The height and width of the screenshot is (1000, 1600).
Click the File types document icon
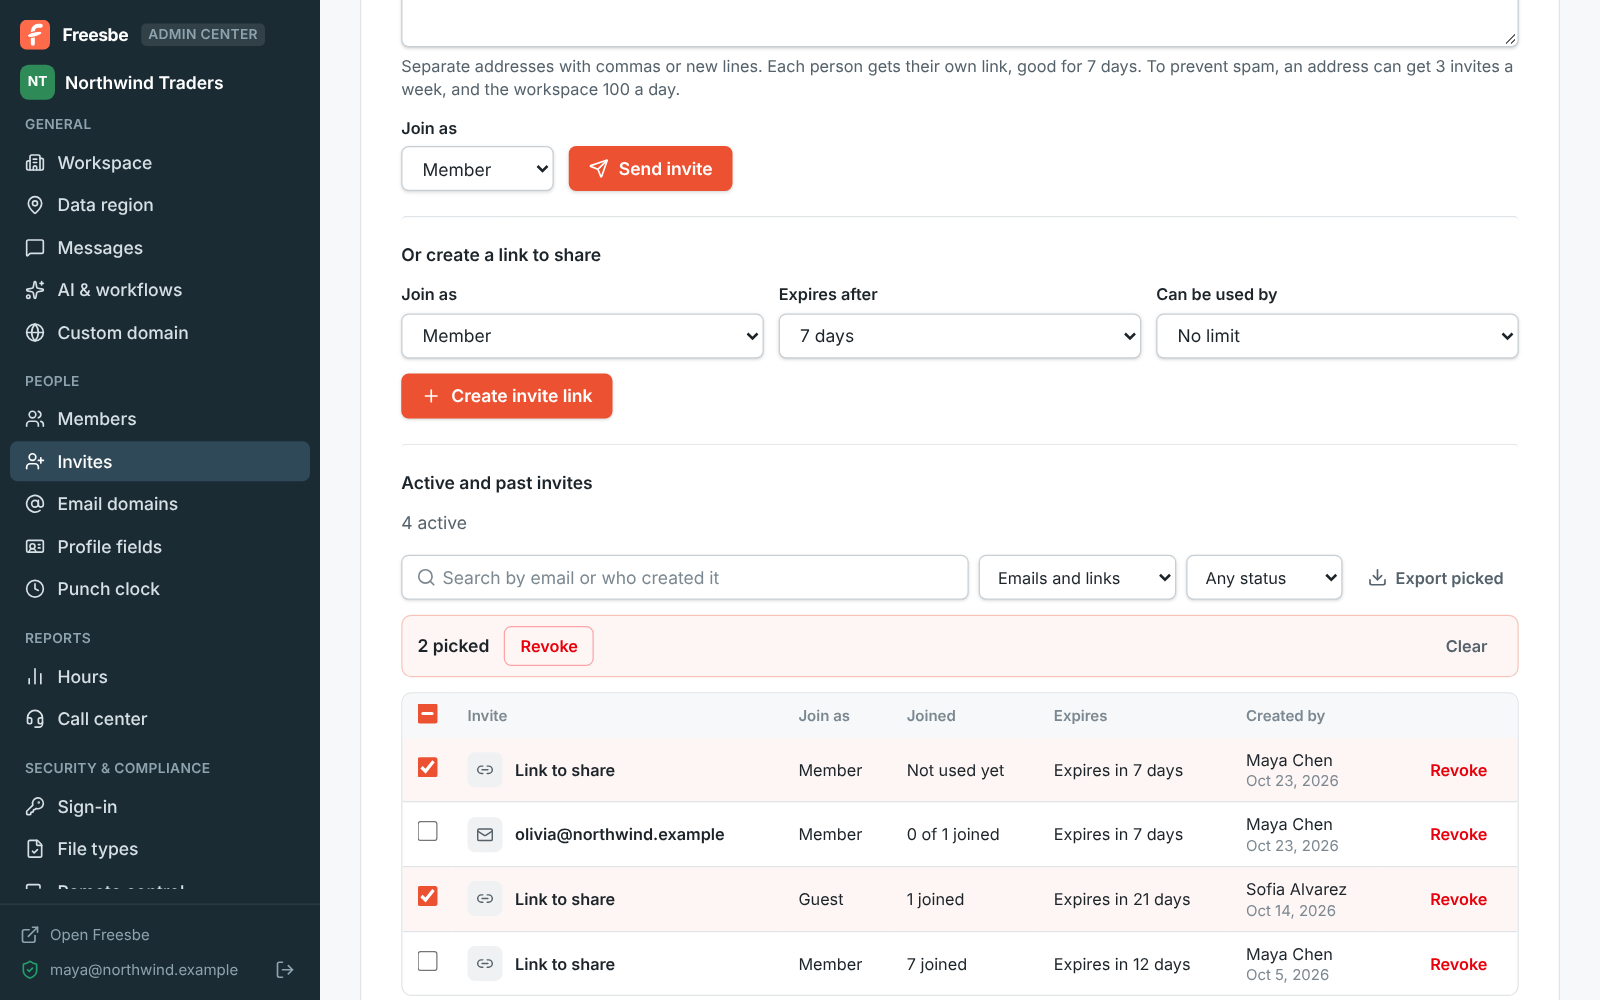[x=35, y=849]
